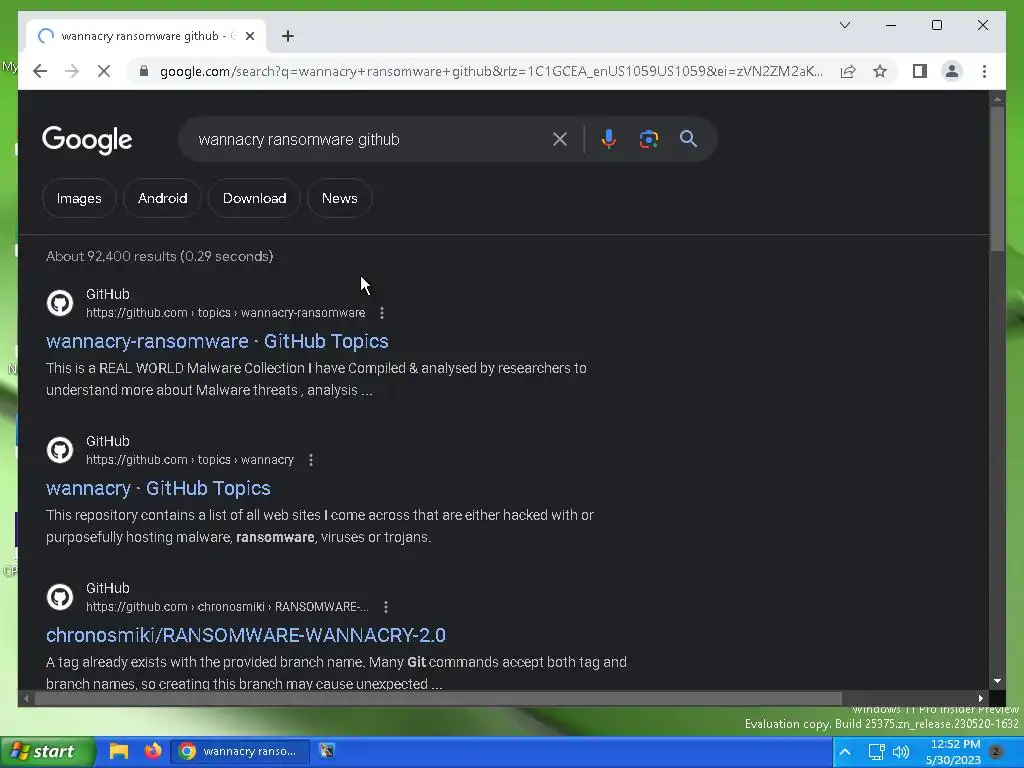Open the taskbar app beside Chrome
The width and height of the screenshot is (1024, 768).
[327, 751]
